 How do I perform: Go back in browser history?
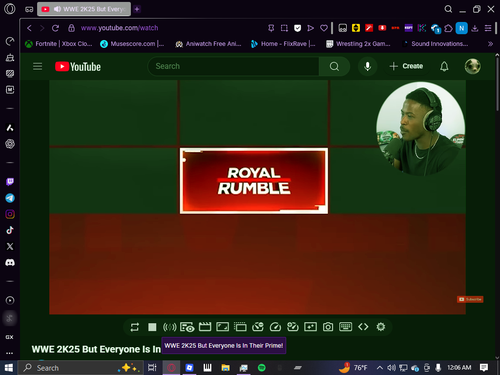(x=29, y=28)
